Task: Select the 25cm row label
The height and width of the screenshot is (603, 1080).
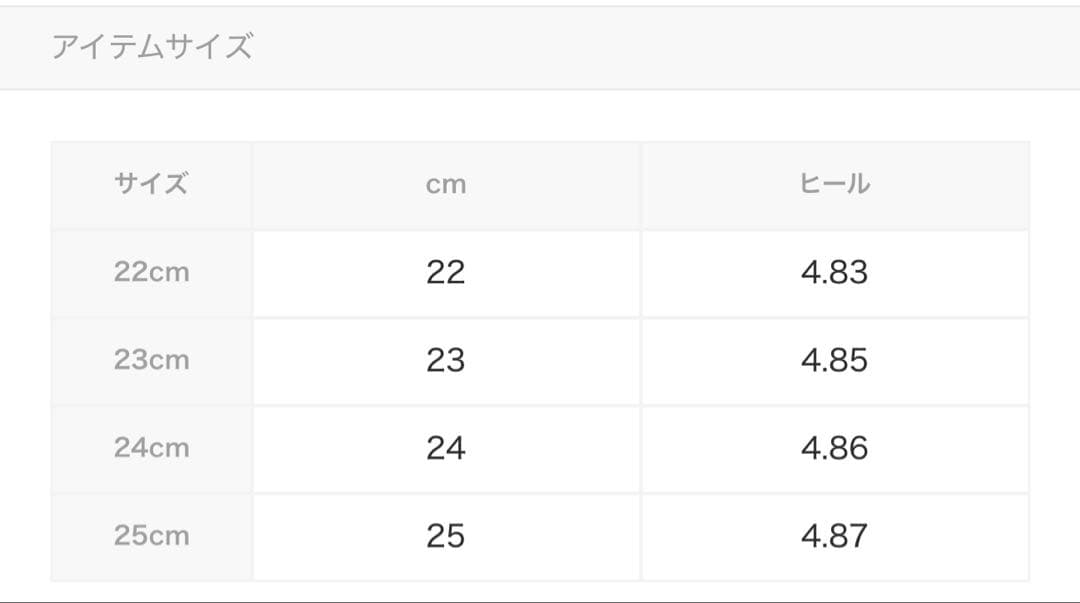Action: coord(151,536)
